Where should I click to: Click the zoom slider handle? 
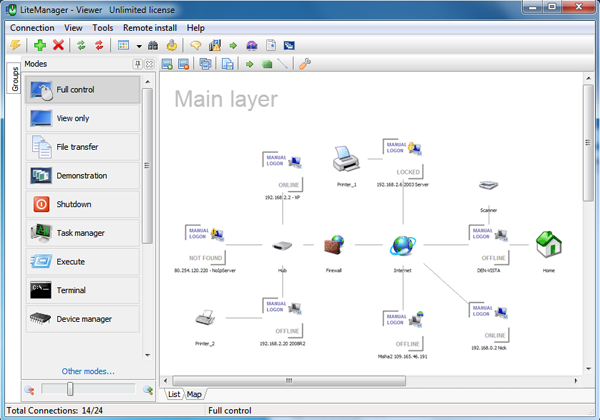[70, 389]
